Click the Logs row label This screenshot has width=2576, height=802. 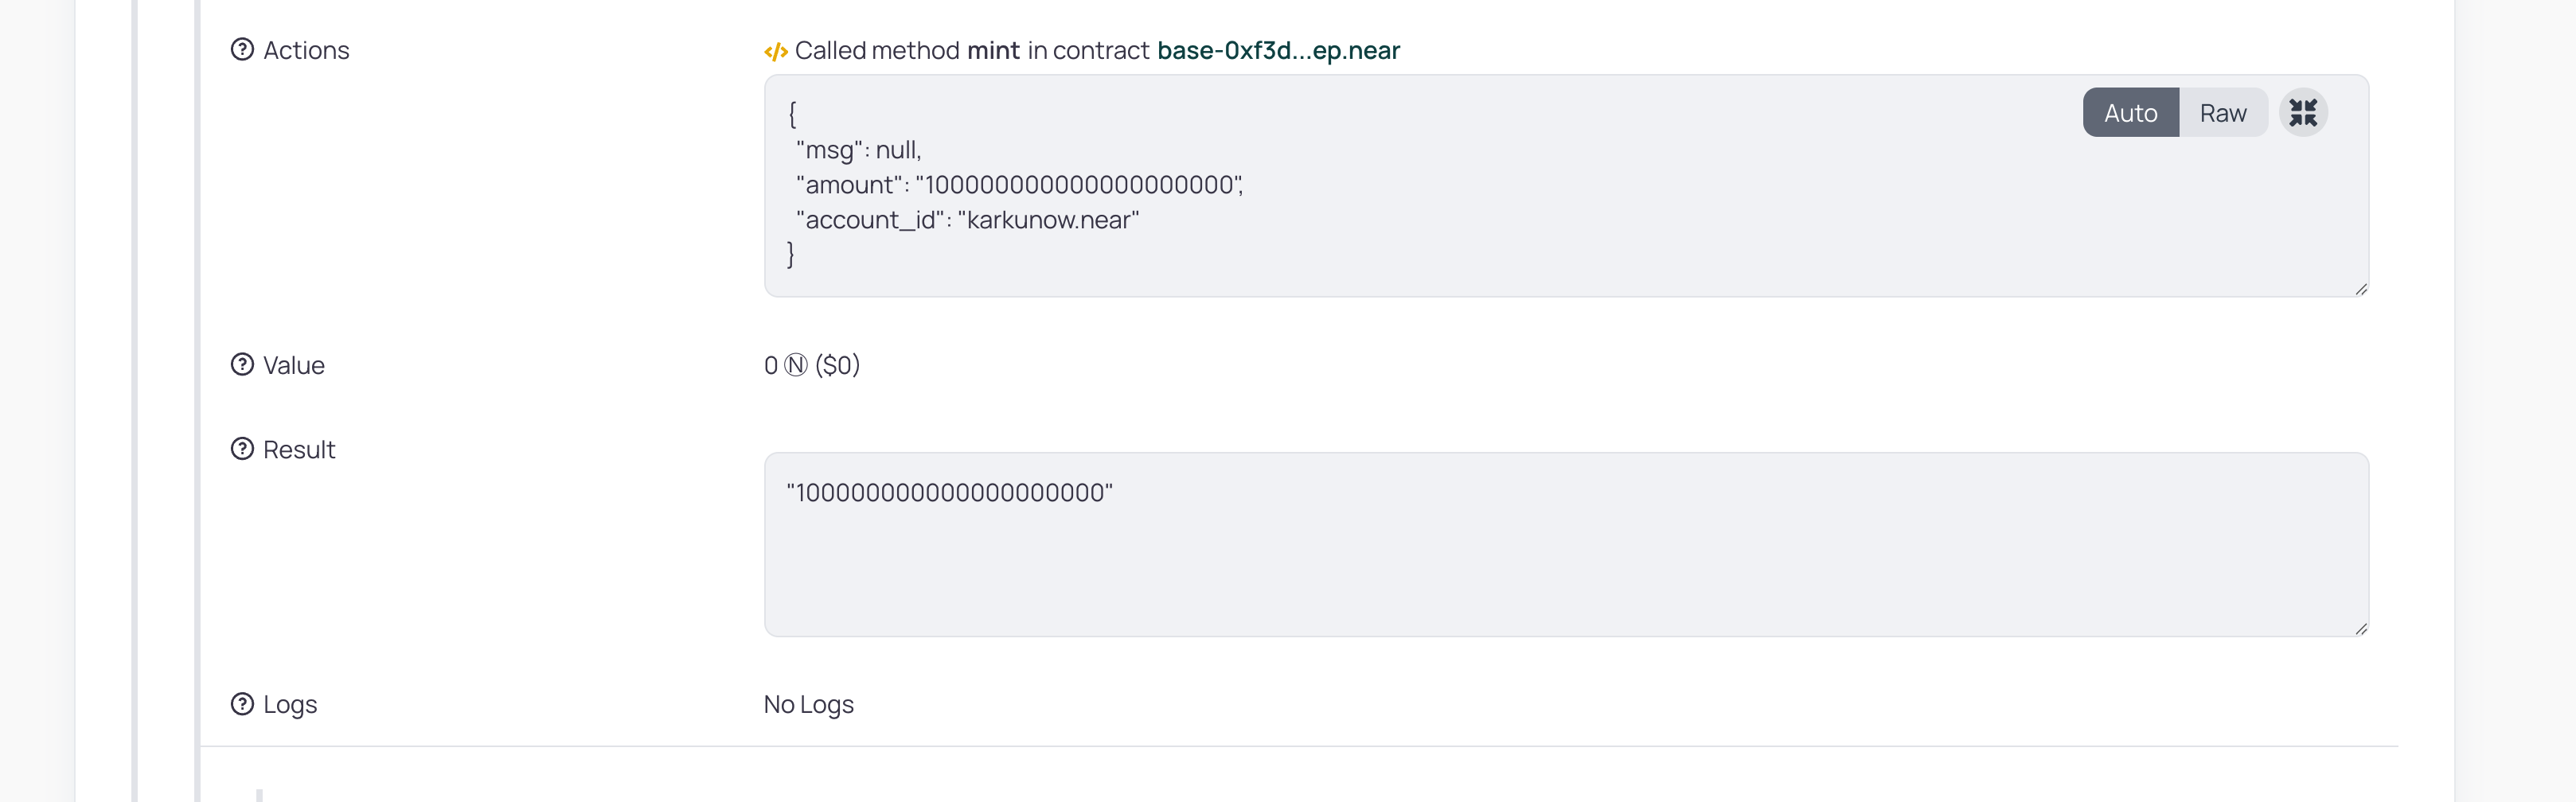click(290, 704)
